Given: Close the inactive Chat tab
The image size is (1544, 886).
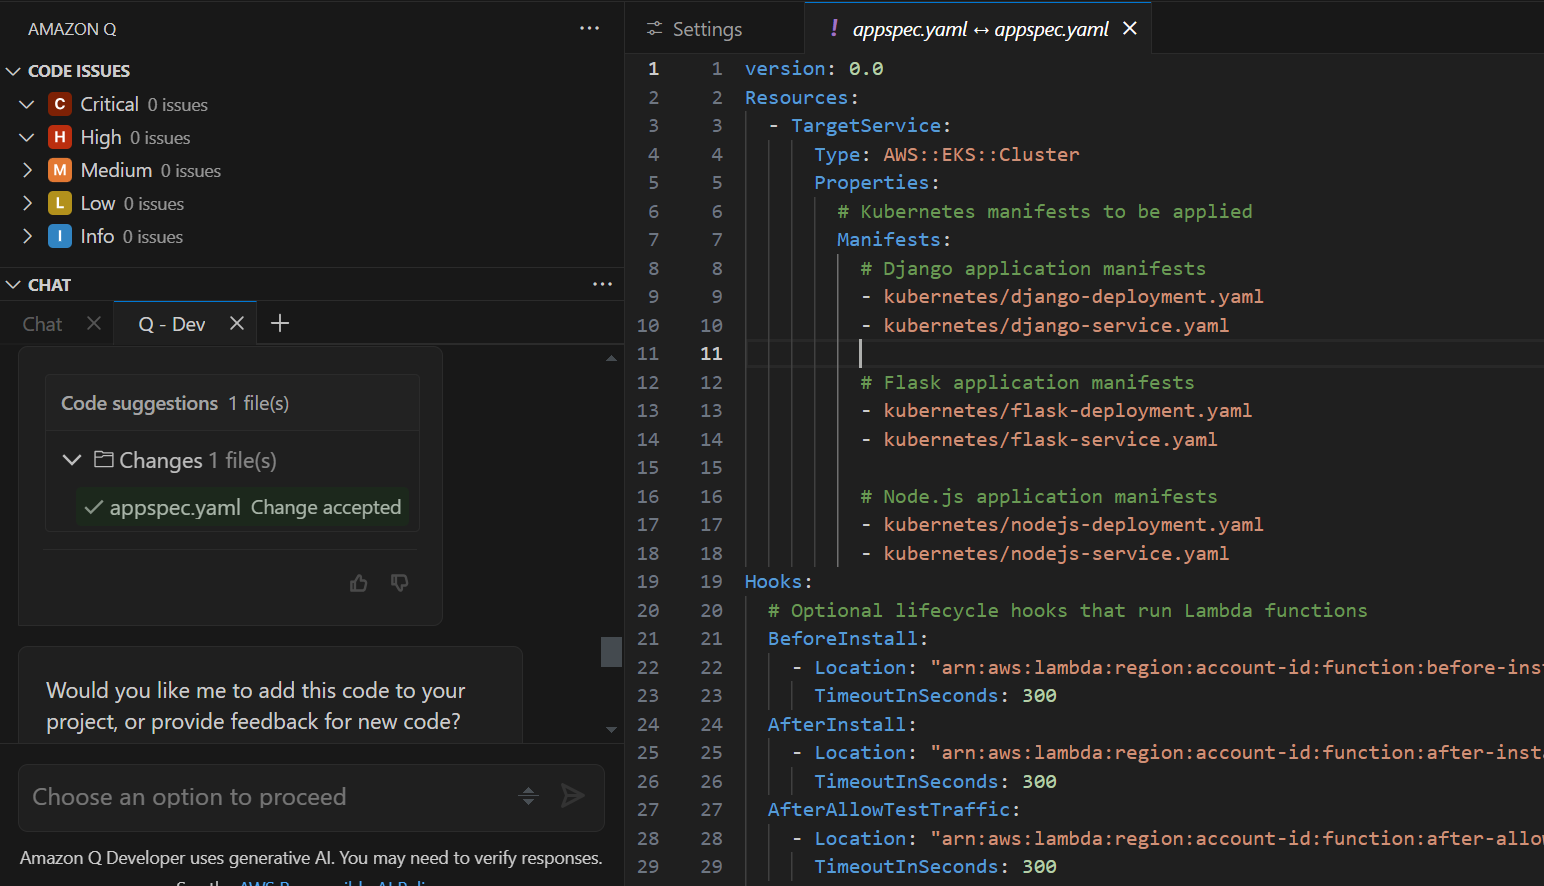Looking at the screenshot, I should [x=94, y=323].
